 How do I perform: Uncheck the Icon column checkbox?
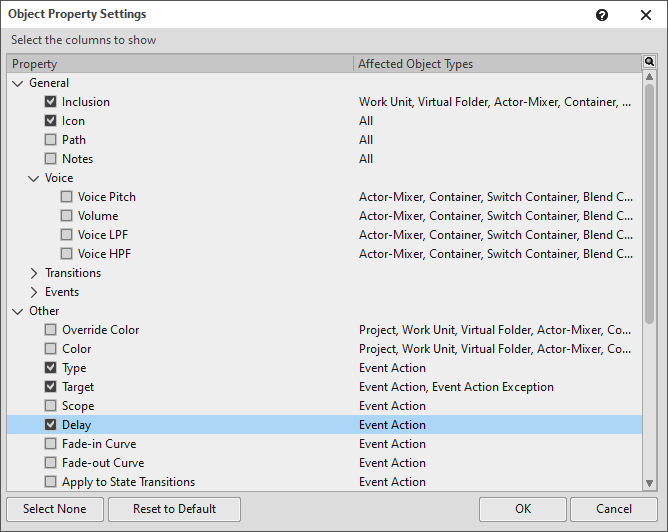pyautogui.click(x=51, y=121)
